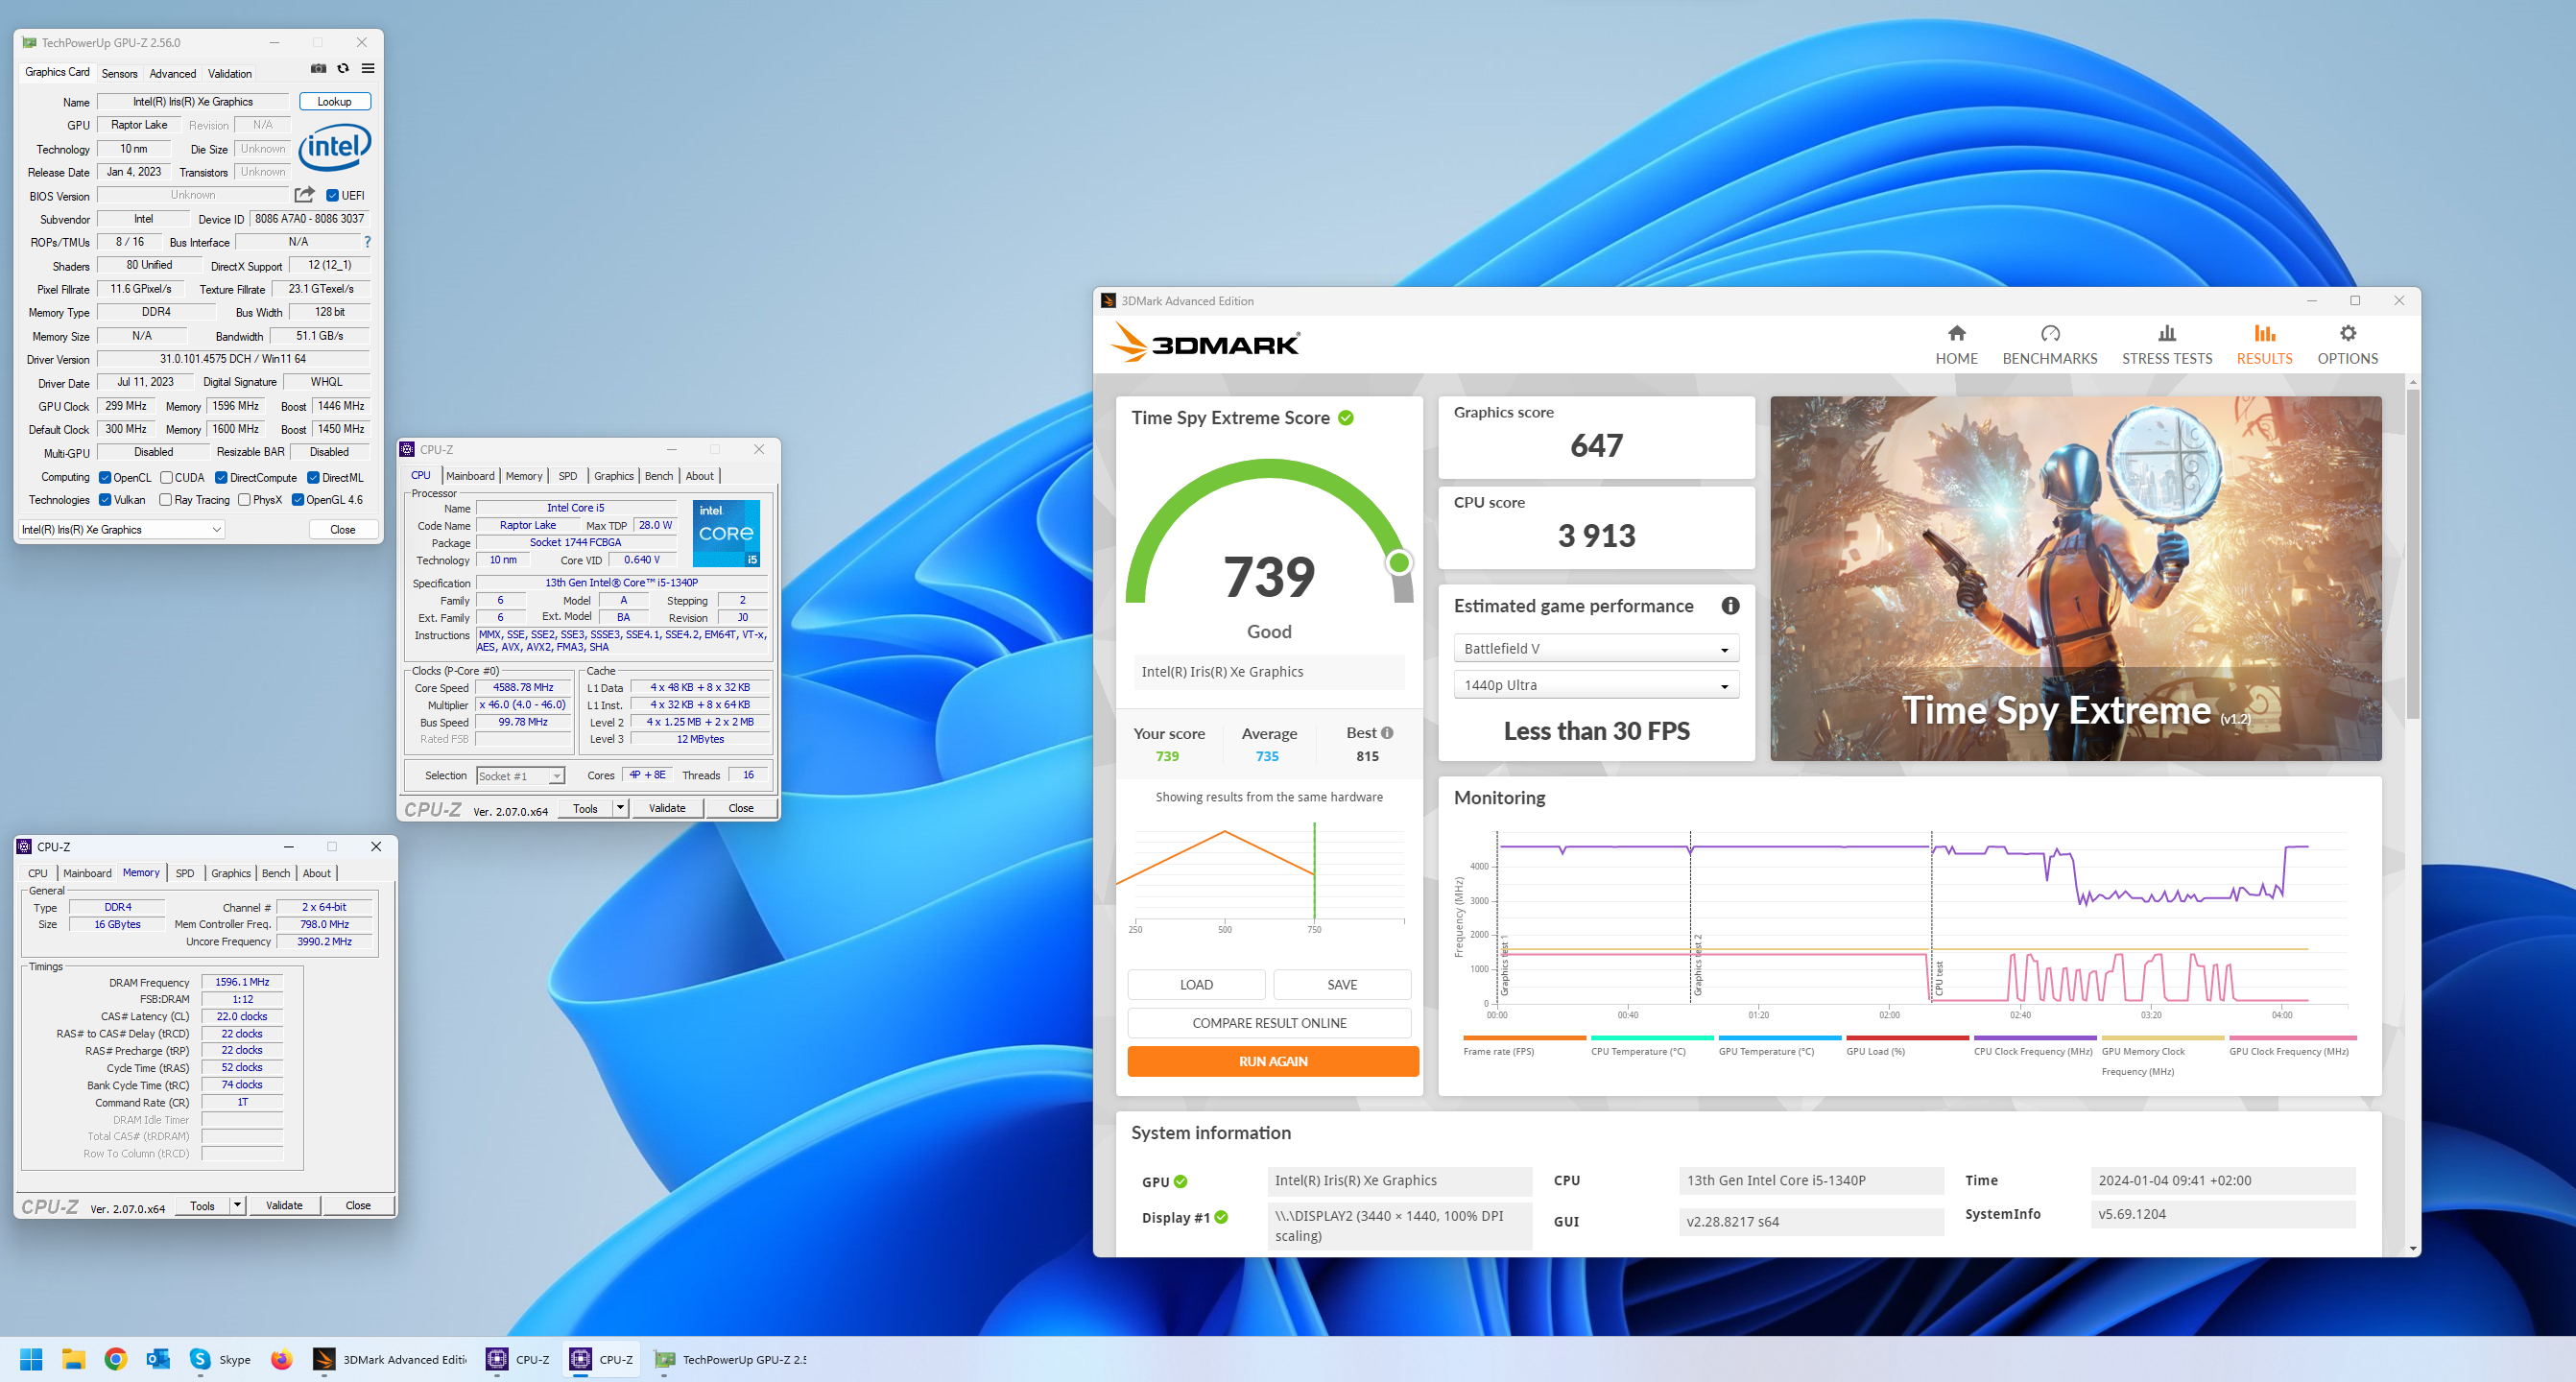Click COMPARE RESULT ONLINE button
This screenshot has width=2576, height=1382.
pos(1269,1023)
